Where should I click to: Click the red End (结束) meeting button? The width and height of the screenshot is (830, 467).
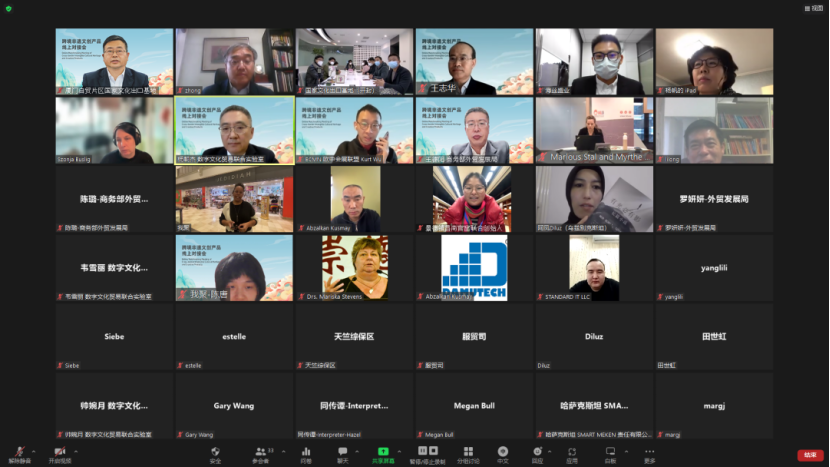[809, 455]
